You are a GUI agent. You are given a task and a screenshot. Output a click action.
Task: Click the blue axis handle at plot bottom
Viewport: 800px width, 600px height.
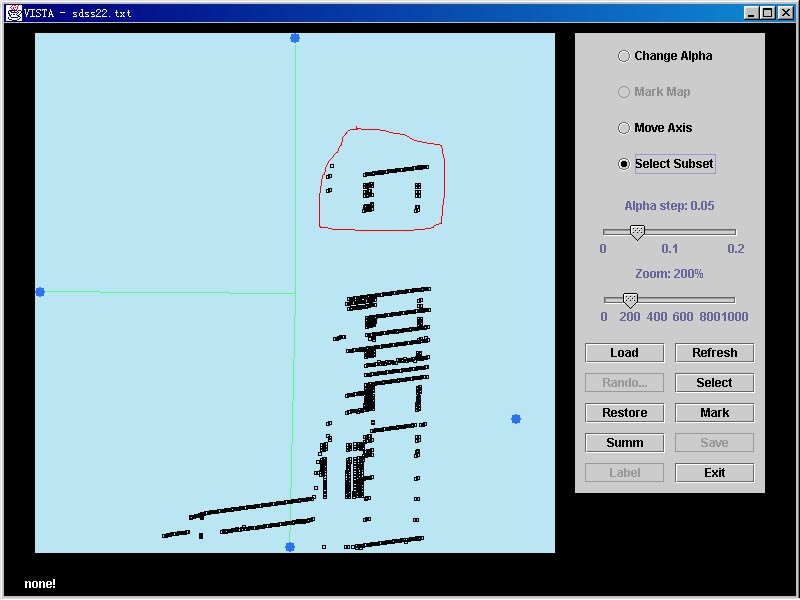point(290,547)
